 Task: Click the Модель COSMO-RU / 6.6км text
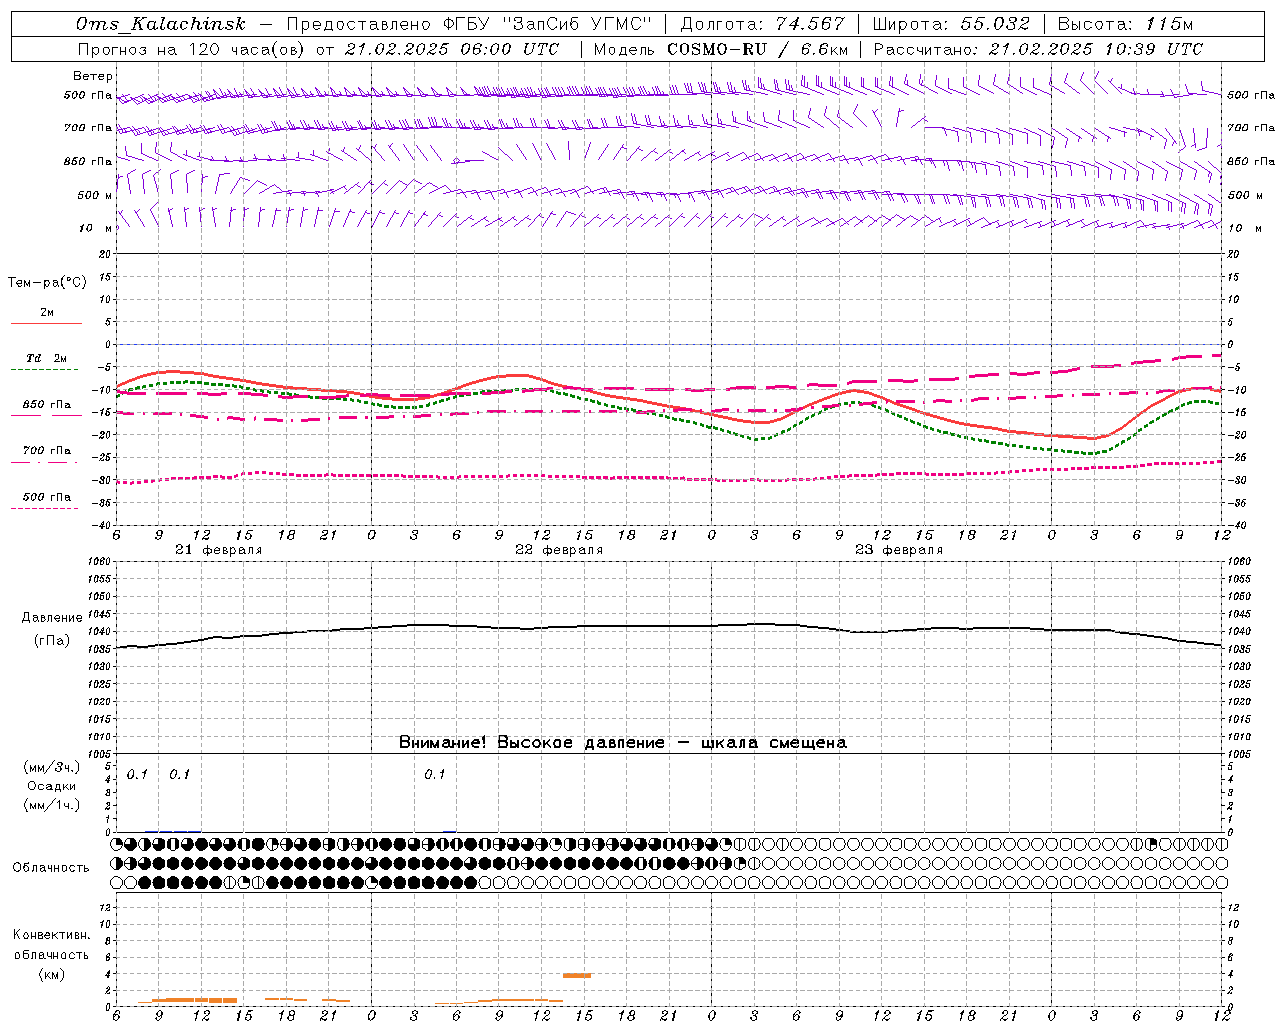tap(720, 49)
